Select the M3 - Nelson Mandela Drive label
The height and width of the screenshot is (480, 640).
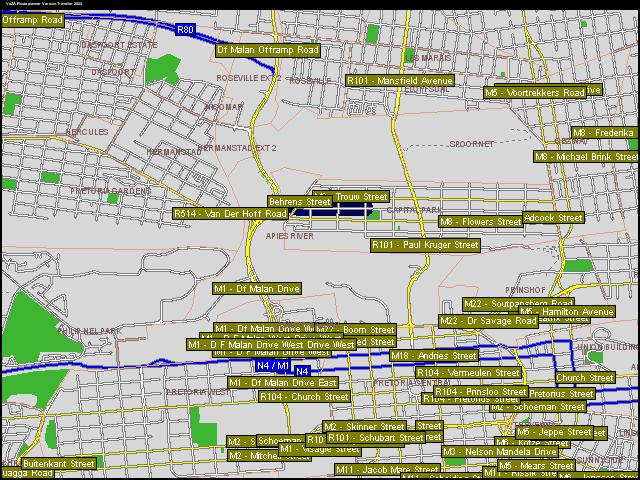click(x=500, y=451)
